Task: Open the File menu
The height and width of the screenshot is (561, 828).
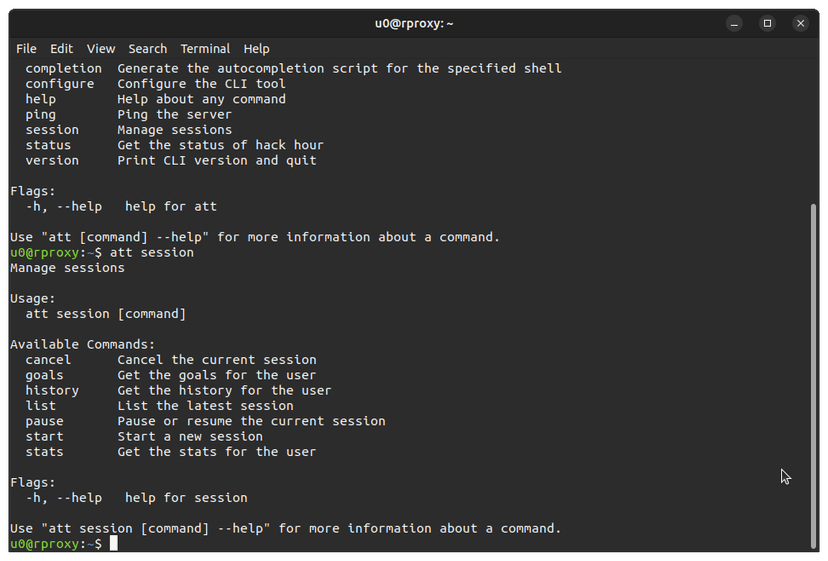Action: pyautogui.click(x=26, y=48)
